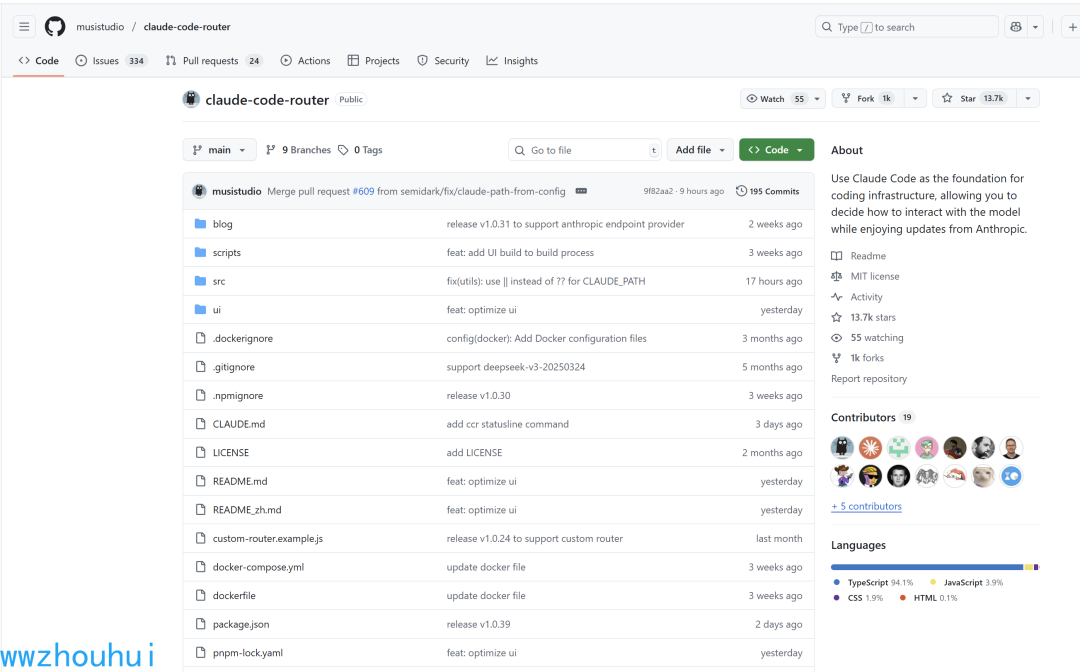Switch to the Code tab

39,61
